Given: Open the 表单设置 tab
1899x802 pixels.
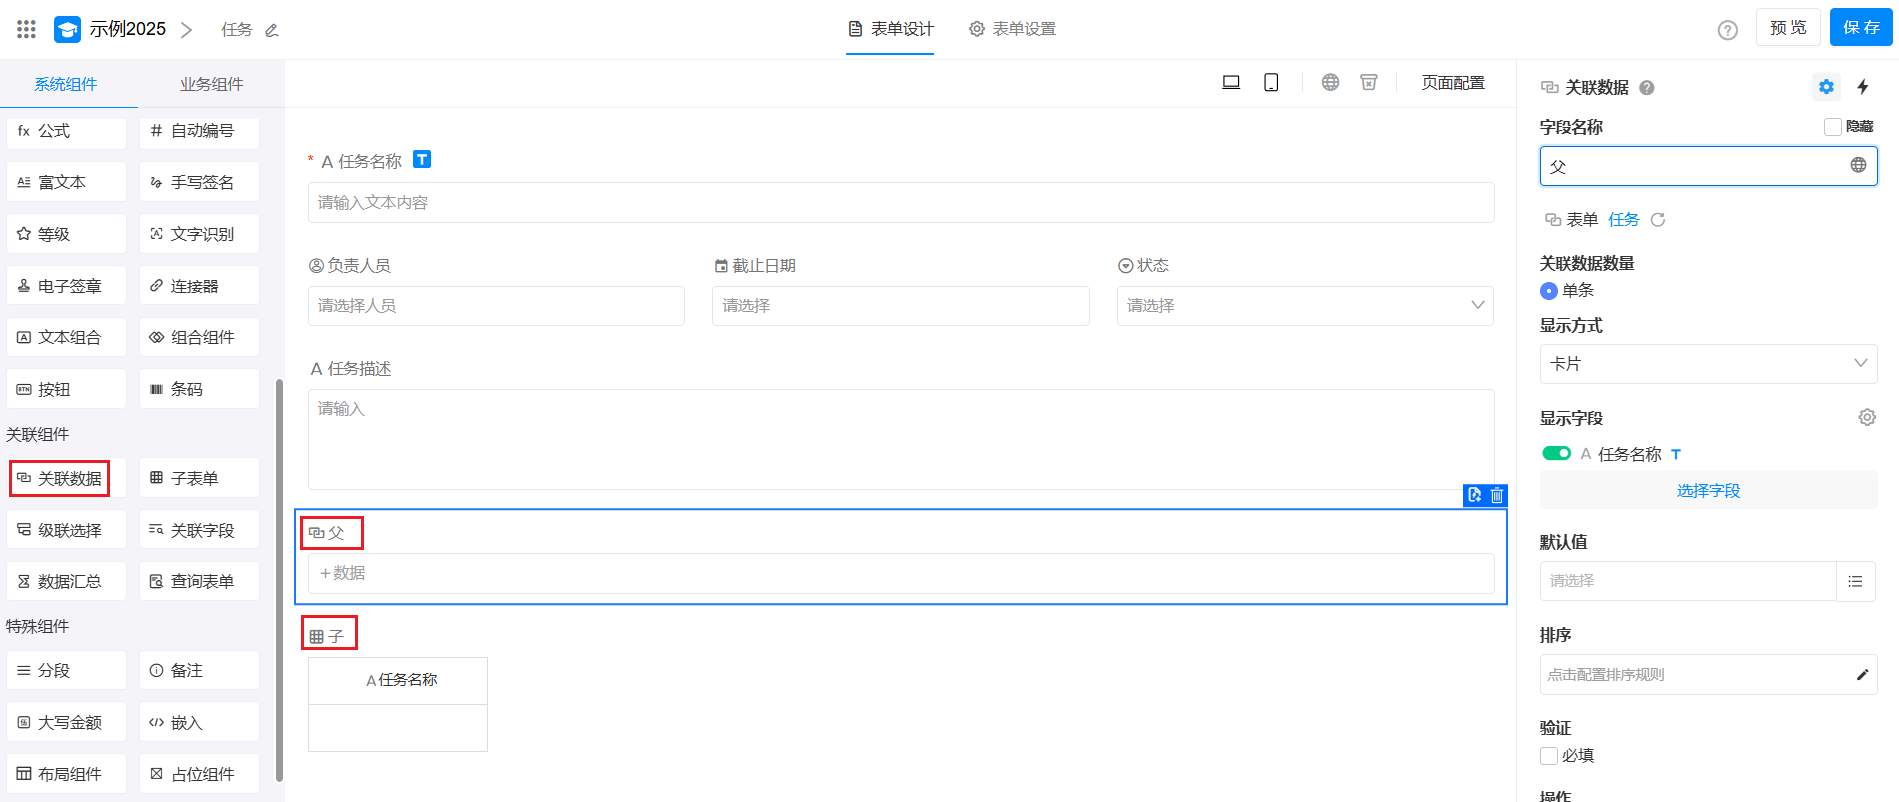Looking at the screenshot, I should pyautogui.click(x=1012, y=29).
